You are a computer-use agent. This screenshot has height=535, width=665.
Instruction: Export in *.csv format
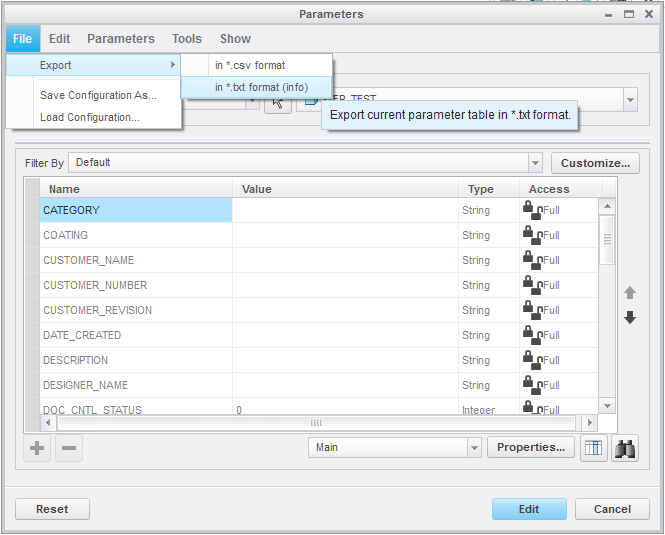(x=257, y=65)
